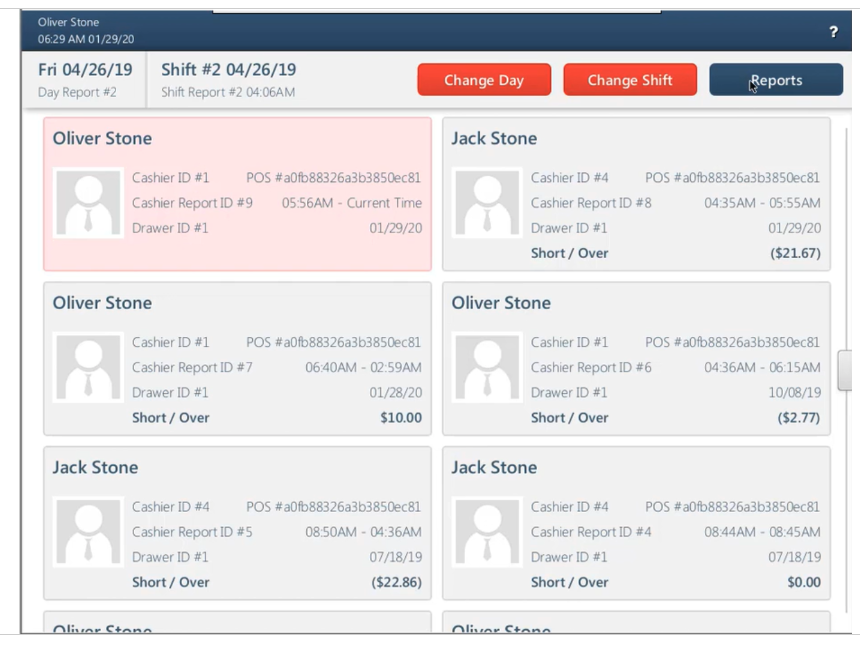Click Oliver Stone's avatar on the highlighted report

[x=87, y=202]
